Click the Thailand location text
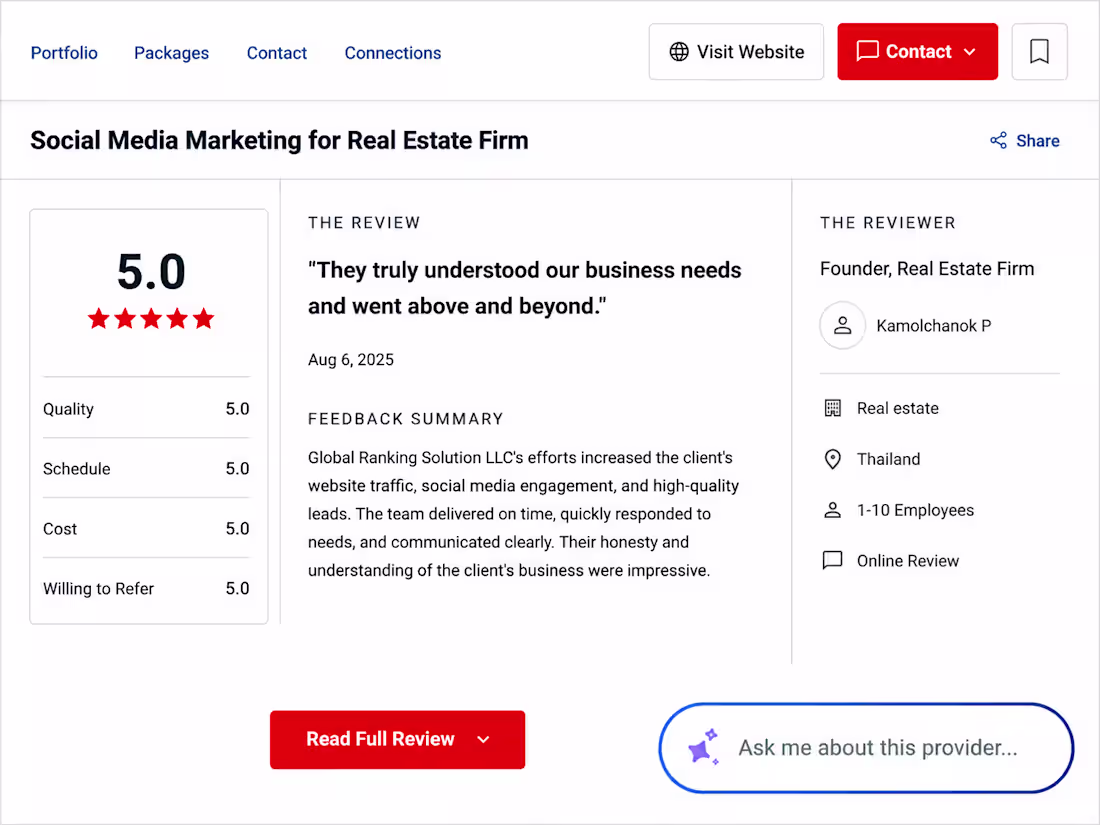 pyautogui.click(x=888, y=460)
